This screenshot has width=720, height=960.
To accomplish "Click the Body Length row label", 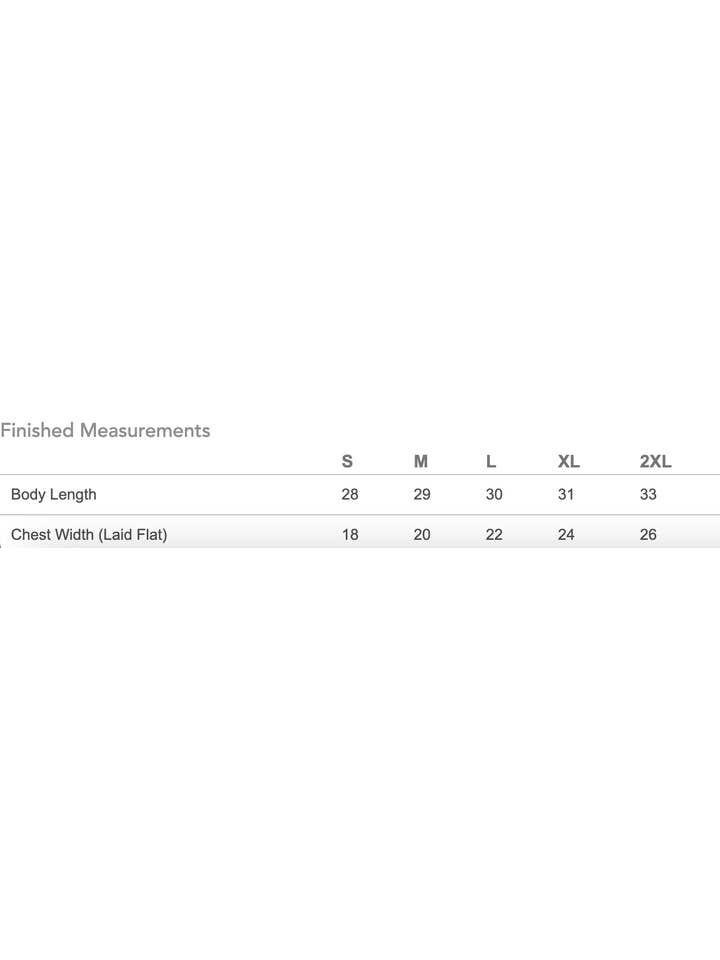I will (54, 494).
